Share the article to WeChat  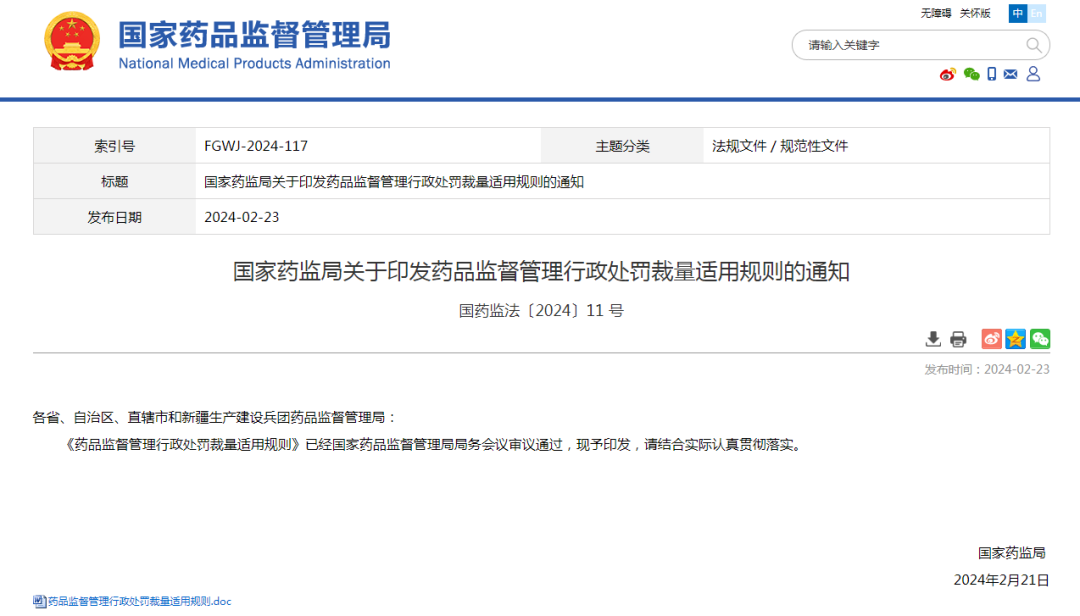1040,339
